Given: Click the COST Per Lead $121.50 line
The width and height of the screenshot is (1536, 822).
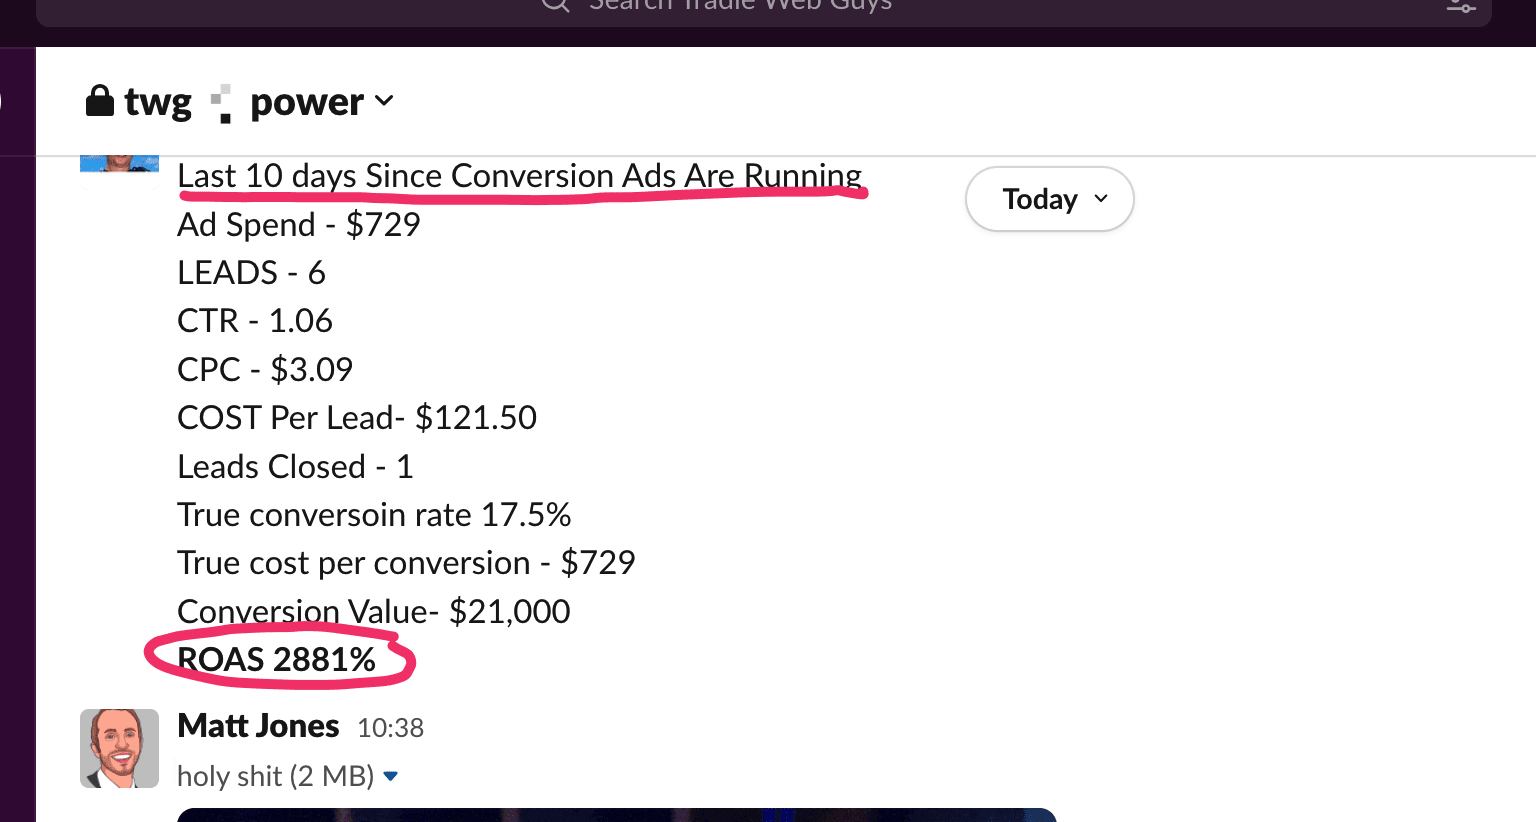Looking at the screenshot, I should 356,418.
